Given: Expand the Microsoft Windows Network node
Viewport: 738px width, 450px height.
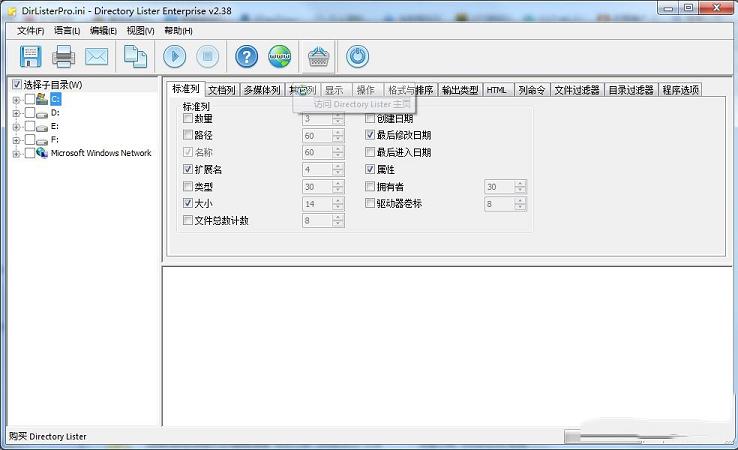Looking at the screenshot, I should coord(16,154).
